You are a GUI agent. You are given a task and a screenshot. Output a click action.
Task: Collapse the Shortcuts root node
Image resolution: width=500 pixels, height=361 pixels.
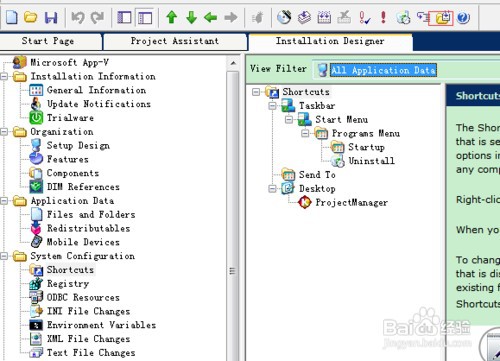coord(256,92)
